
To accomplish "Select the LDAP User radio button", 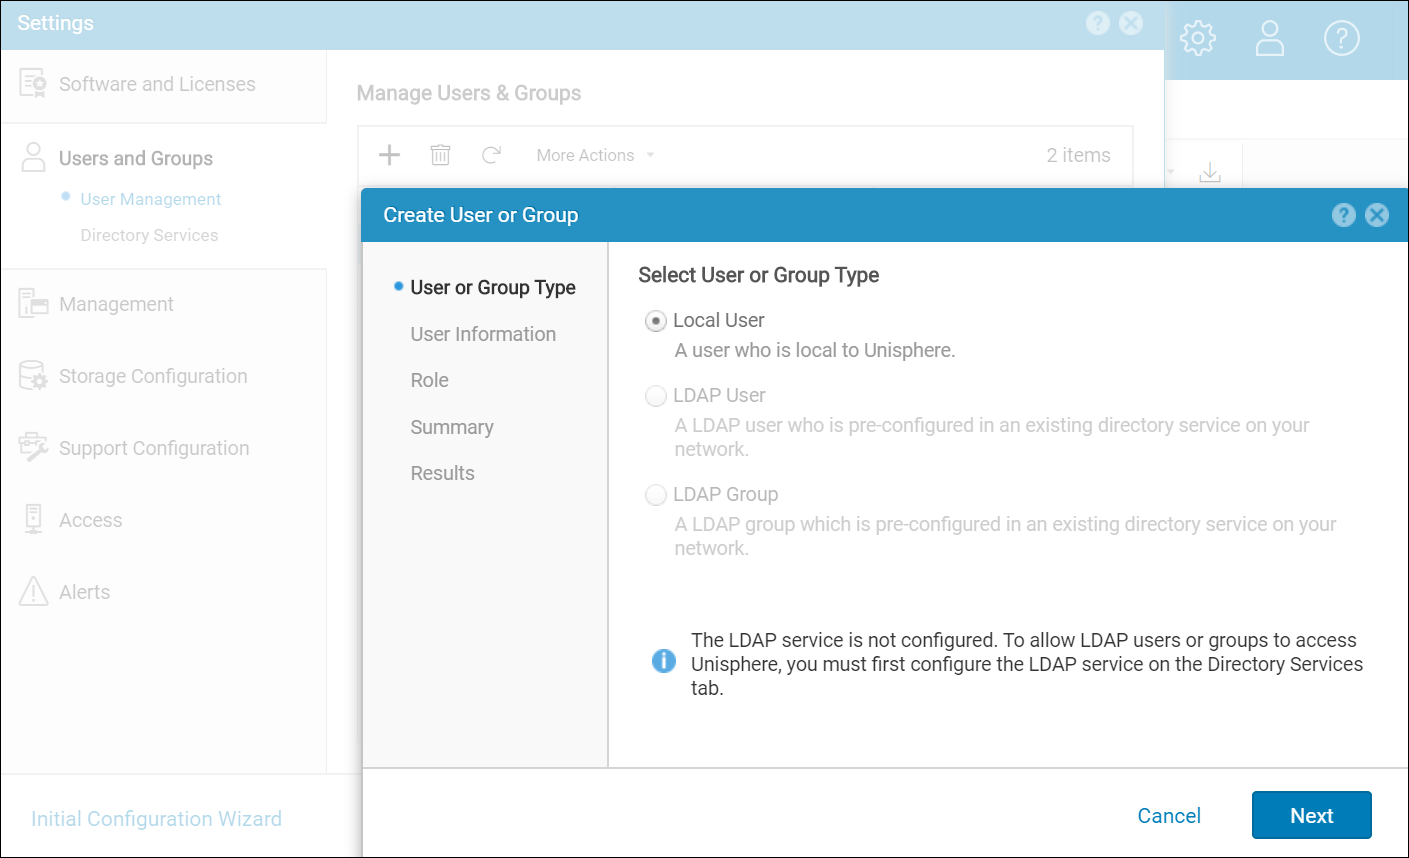I will click(656, 396).
